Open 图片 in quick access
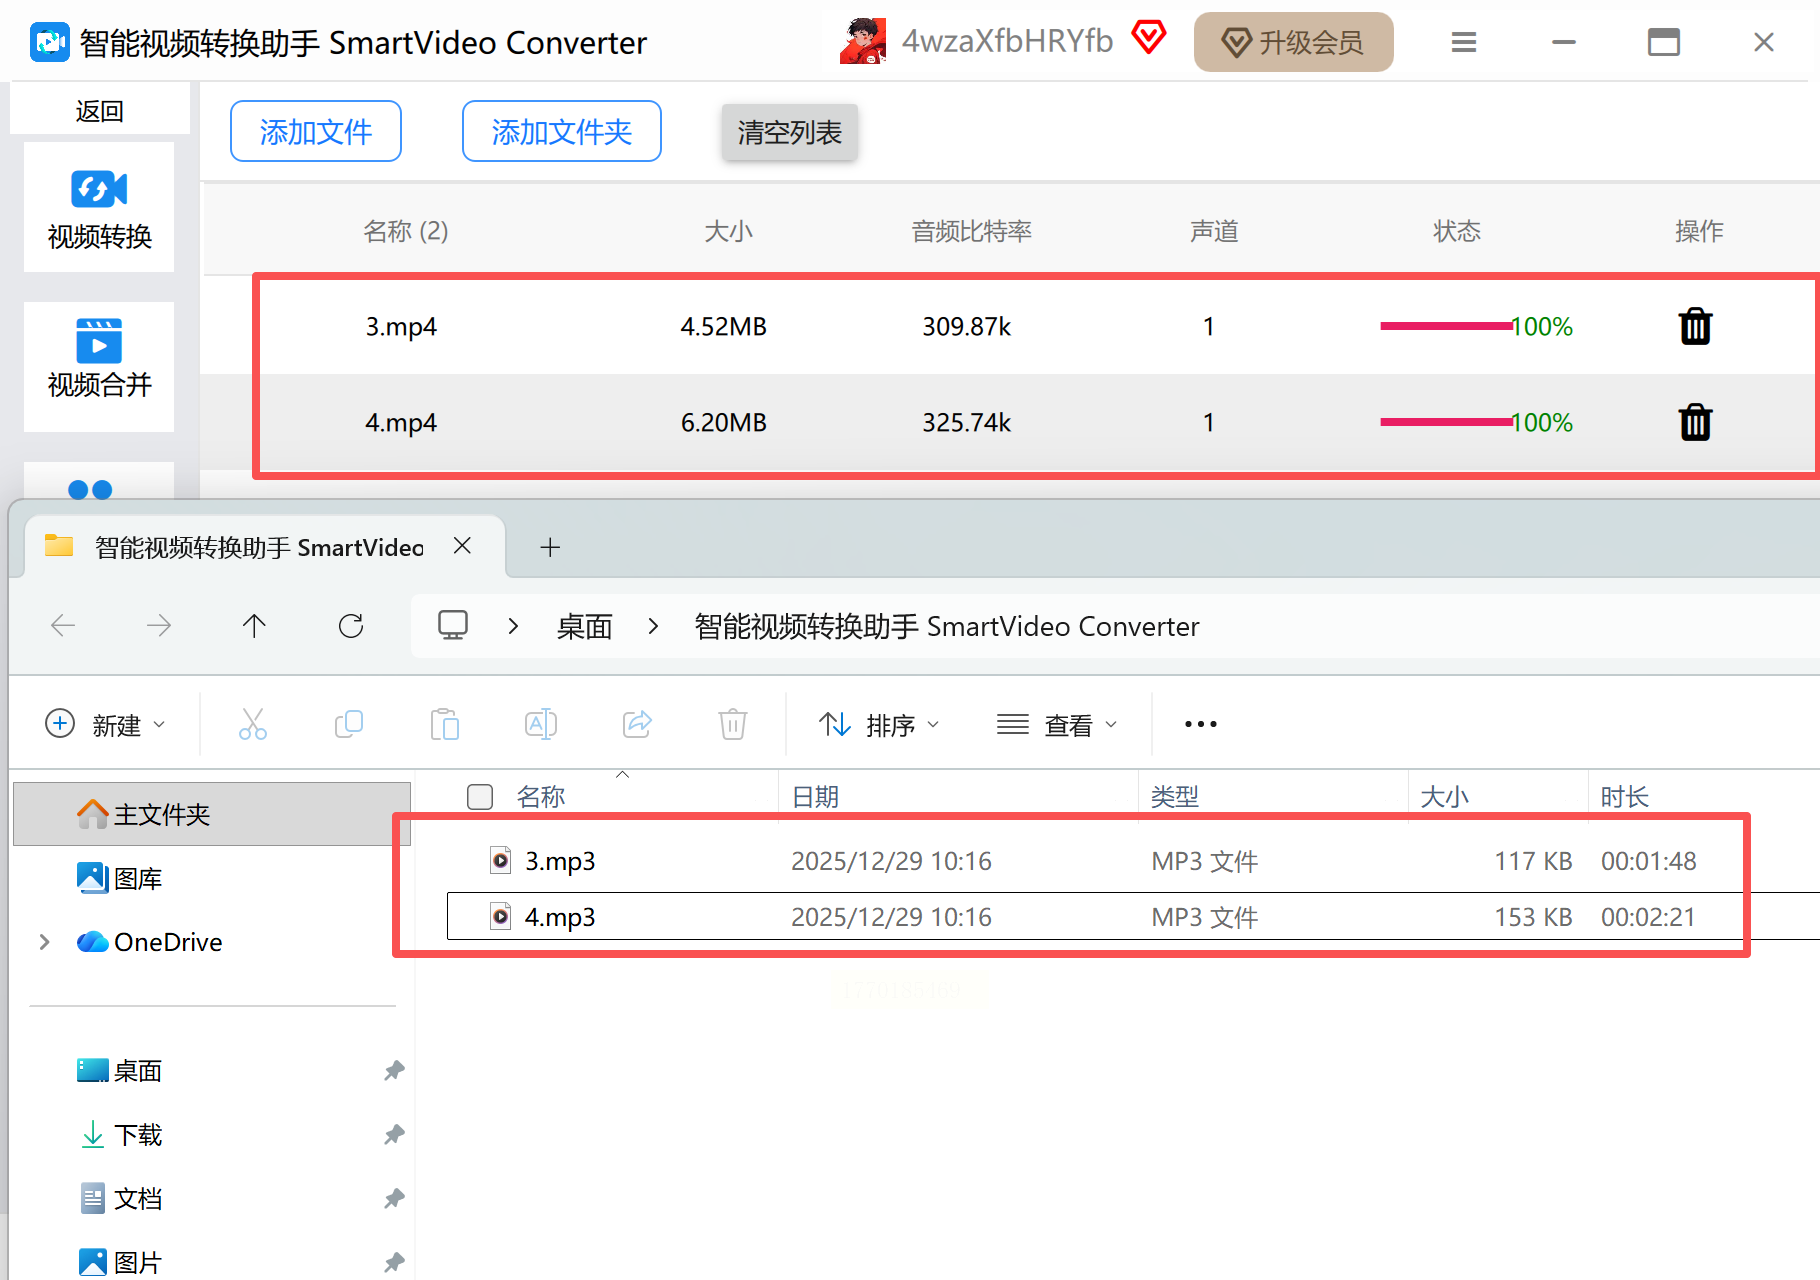 tap(120, 1262)
